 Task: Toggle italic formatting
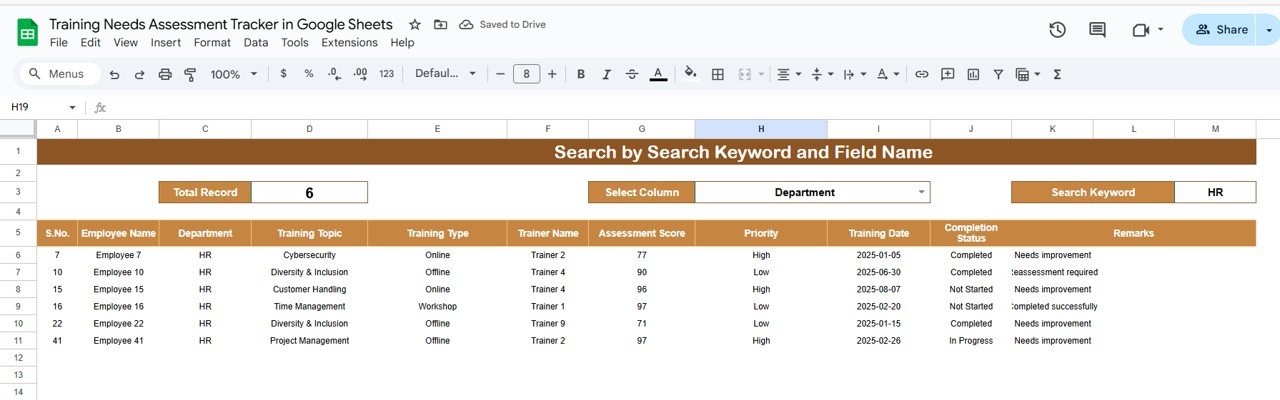point(605,74)
